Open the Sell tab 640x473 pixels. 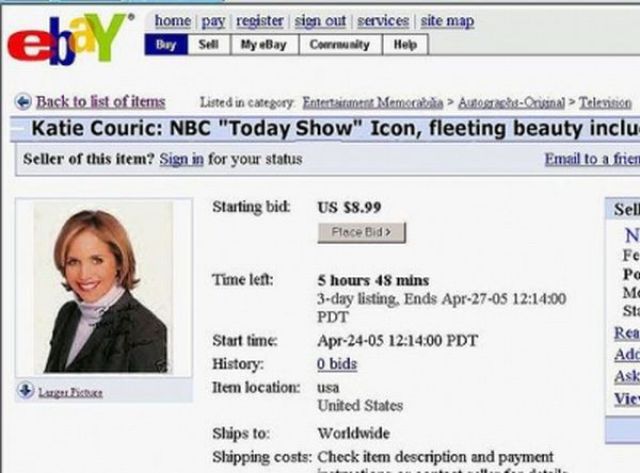coord(209,44)
